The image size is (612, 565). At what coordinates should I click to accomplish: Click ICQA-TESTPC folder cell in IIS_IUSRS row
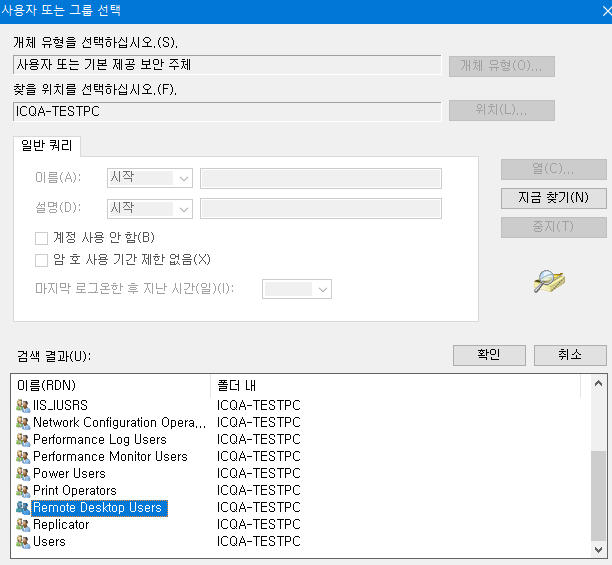259,405
